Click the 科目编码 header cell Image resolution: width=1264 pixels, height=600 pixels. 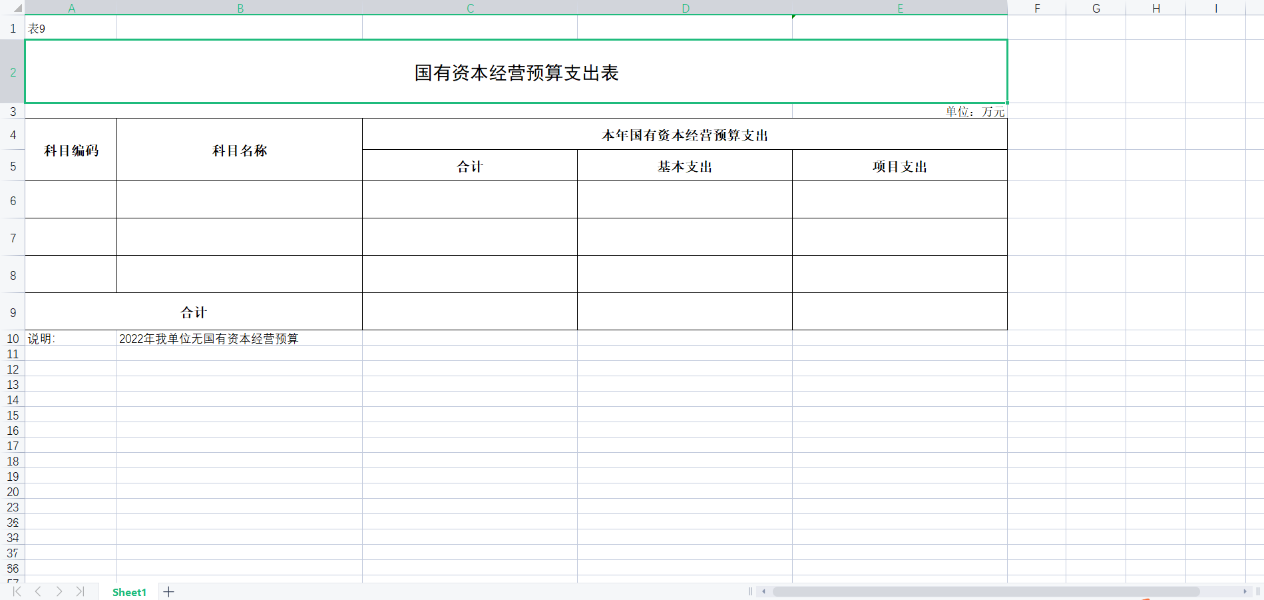70,149
